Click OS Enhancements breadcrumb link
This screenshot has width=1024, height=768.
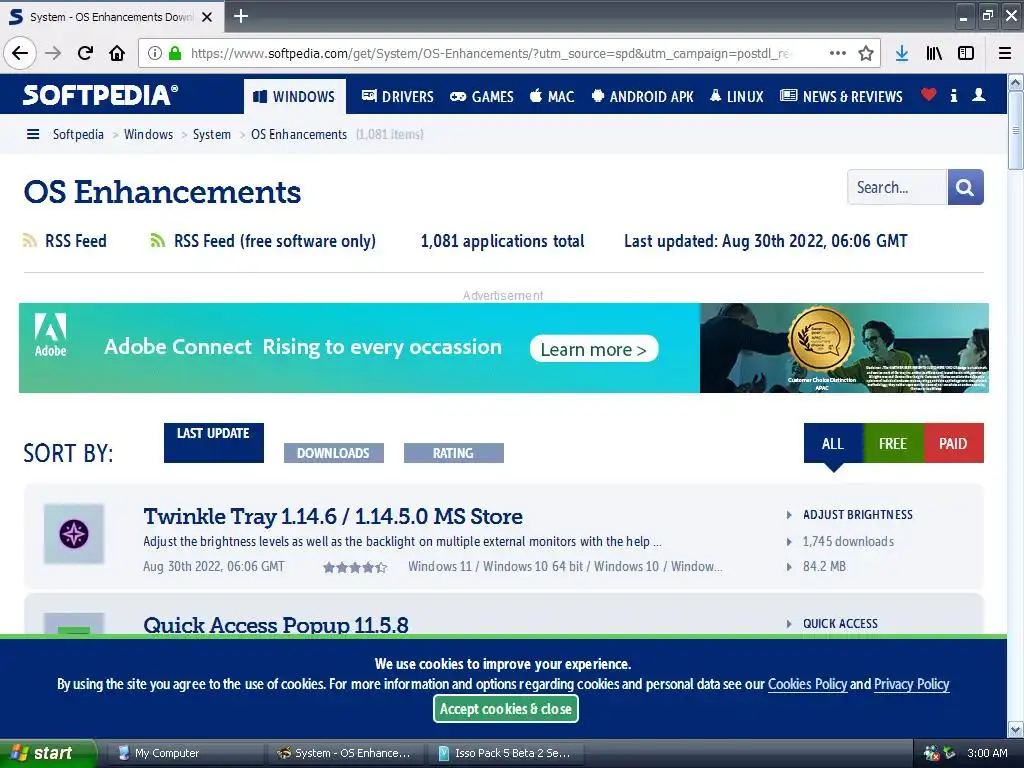[x=299, y=134]
